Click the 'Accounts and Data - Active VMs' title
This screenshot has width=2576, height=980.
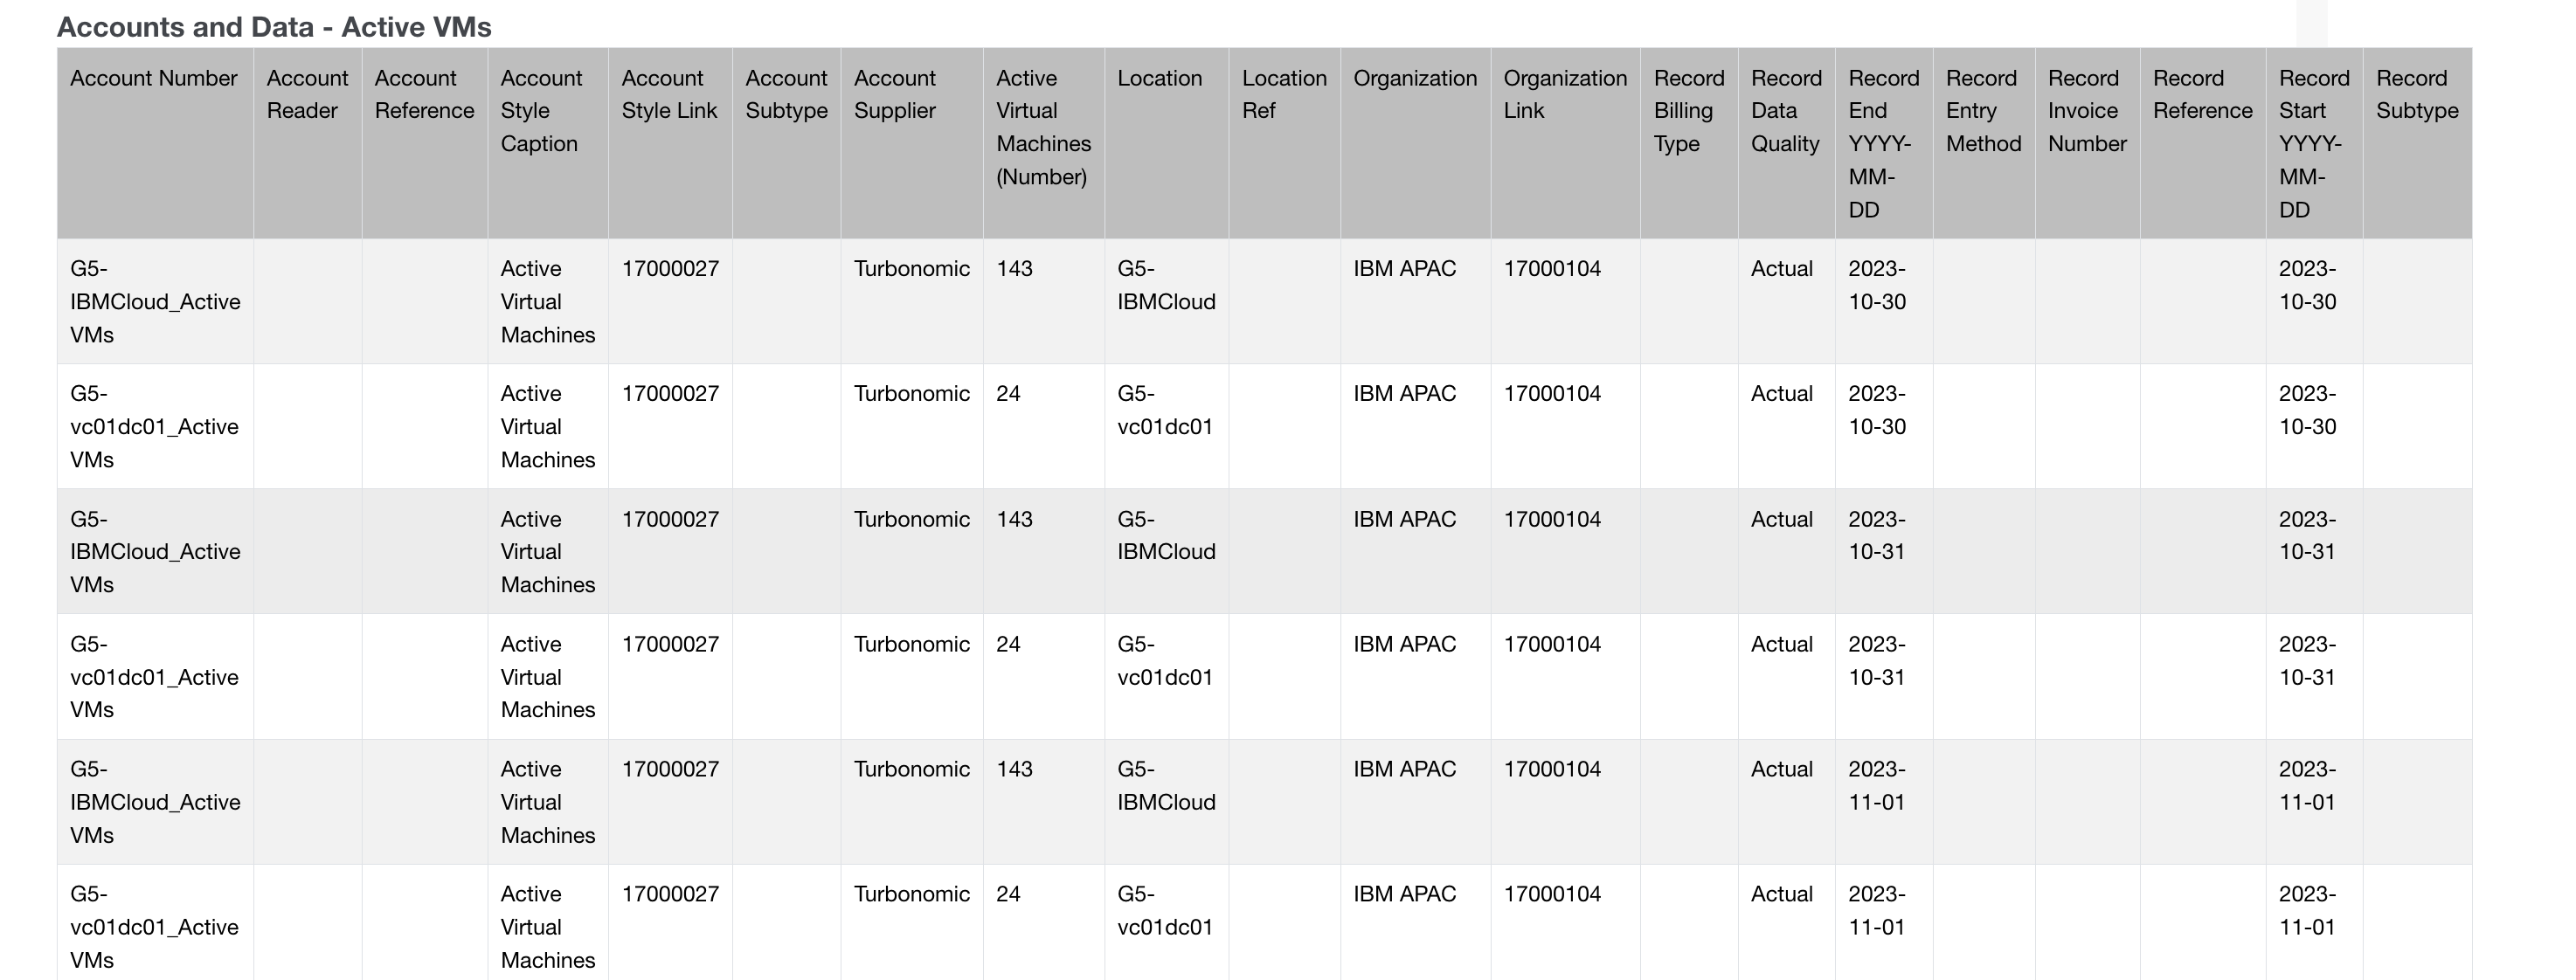coord(274,27)
